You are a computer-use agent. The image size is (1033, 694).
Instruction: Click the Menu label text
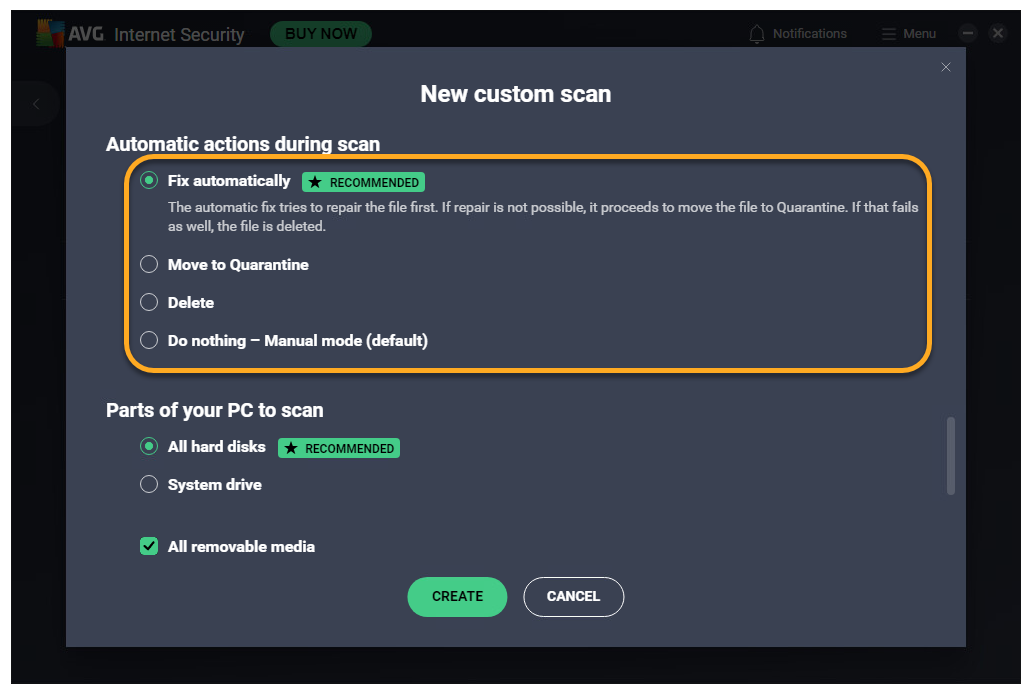pyautogui.click(x=919, y=34)
